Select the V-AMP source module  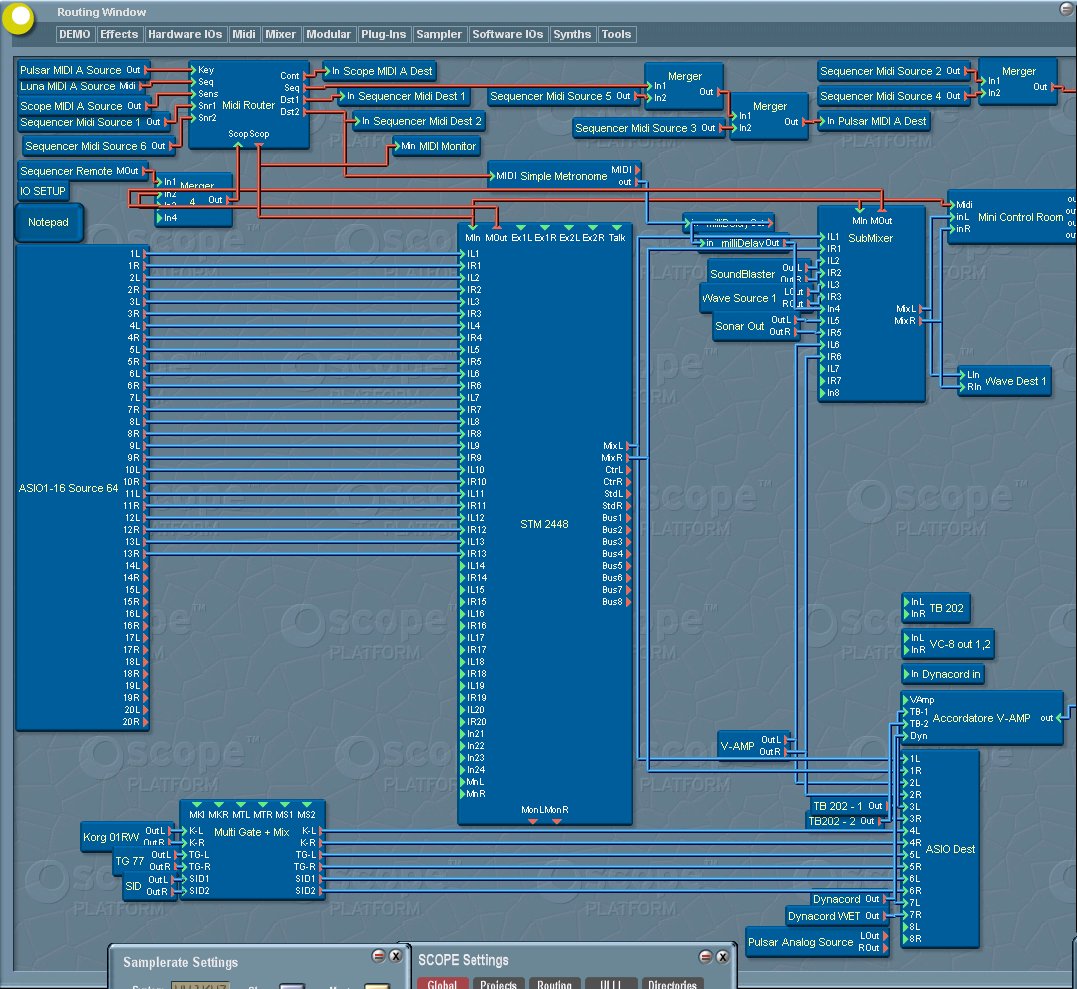753,746
